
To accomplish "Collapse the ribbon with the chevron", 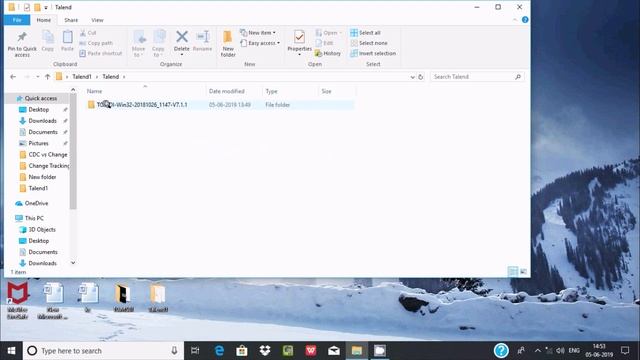I will click(515, 20).
